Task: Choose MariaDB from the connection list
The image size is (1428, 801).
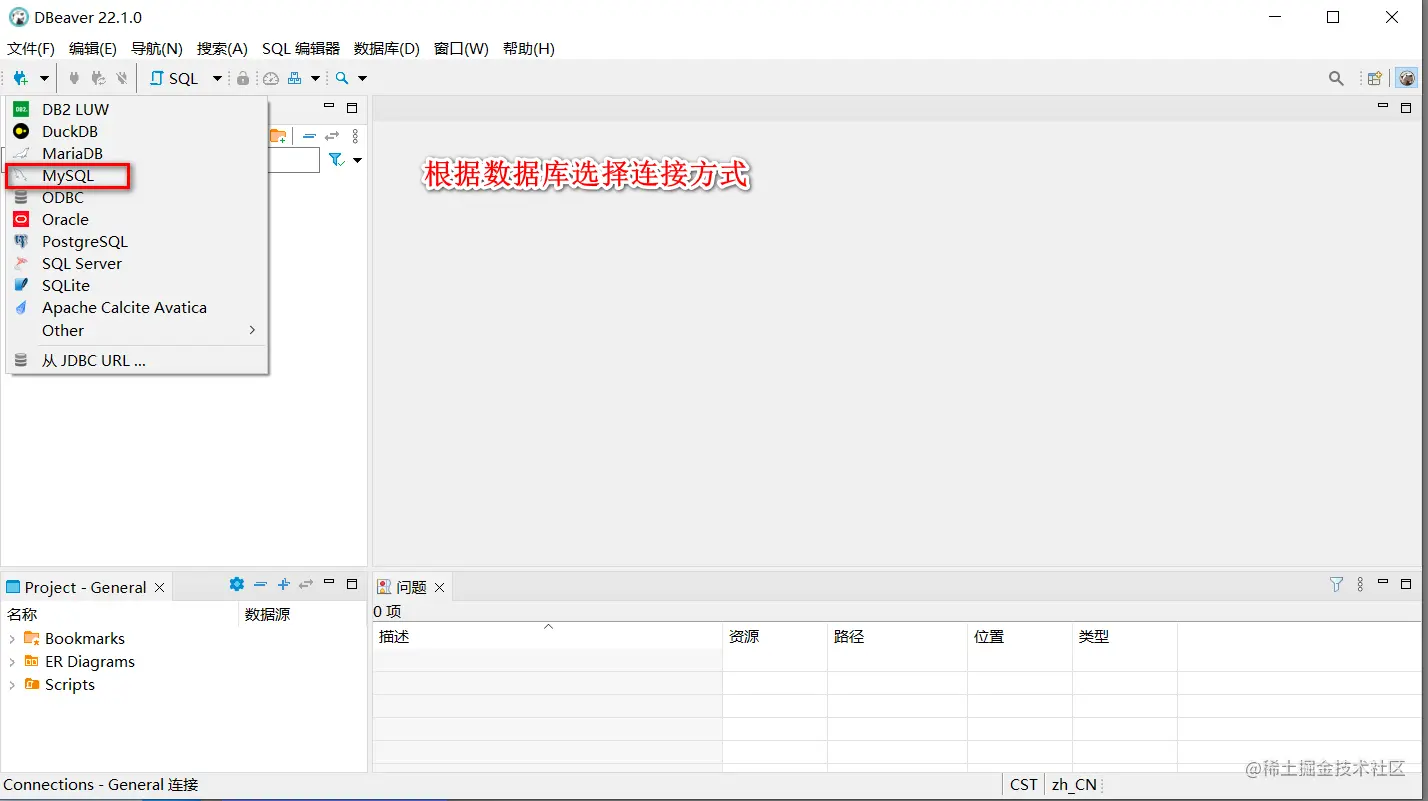Action: tap(137, 153)
